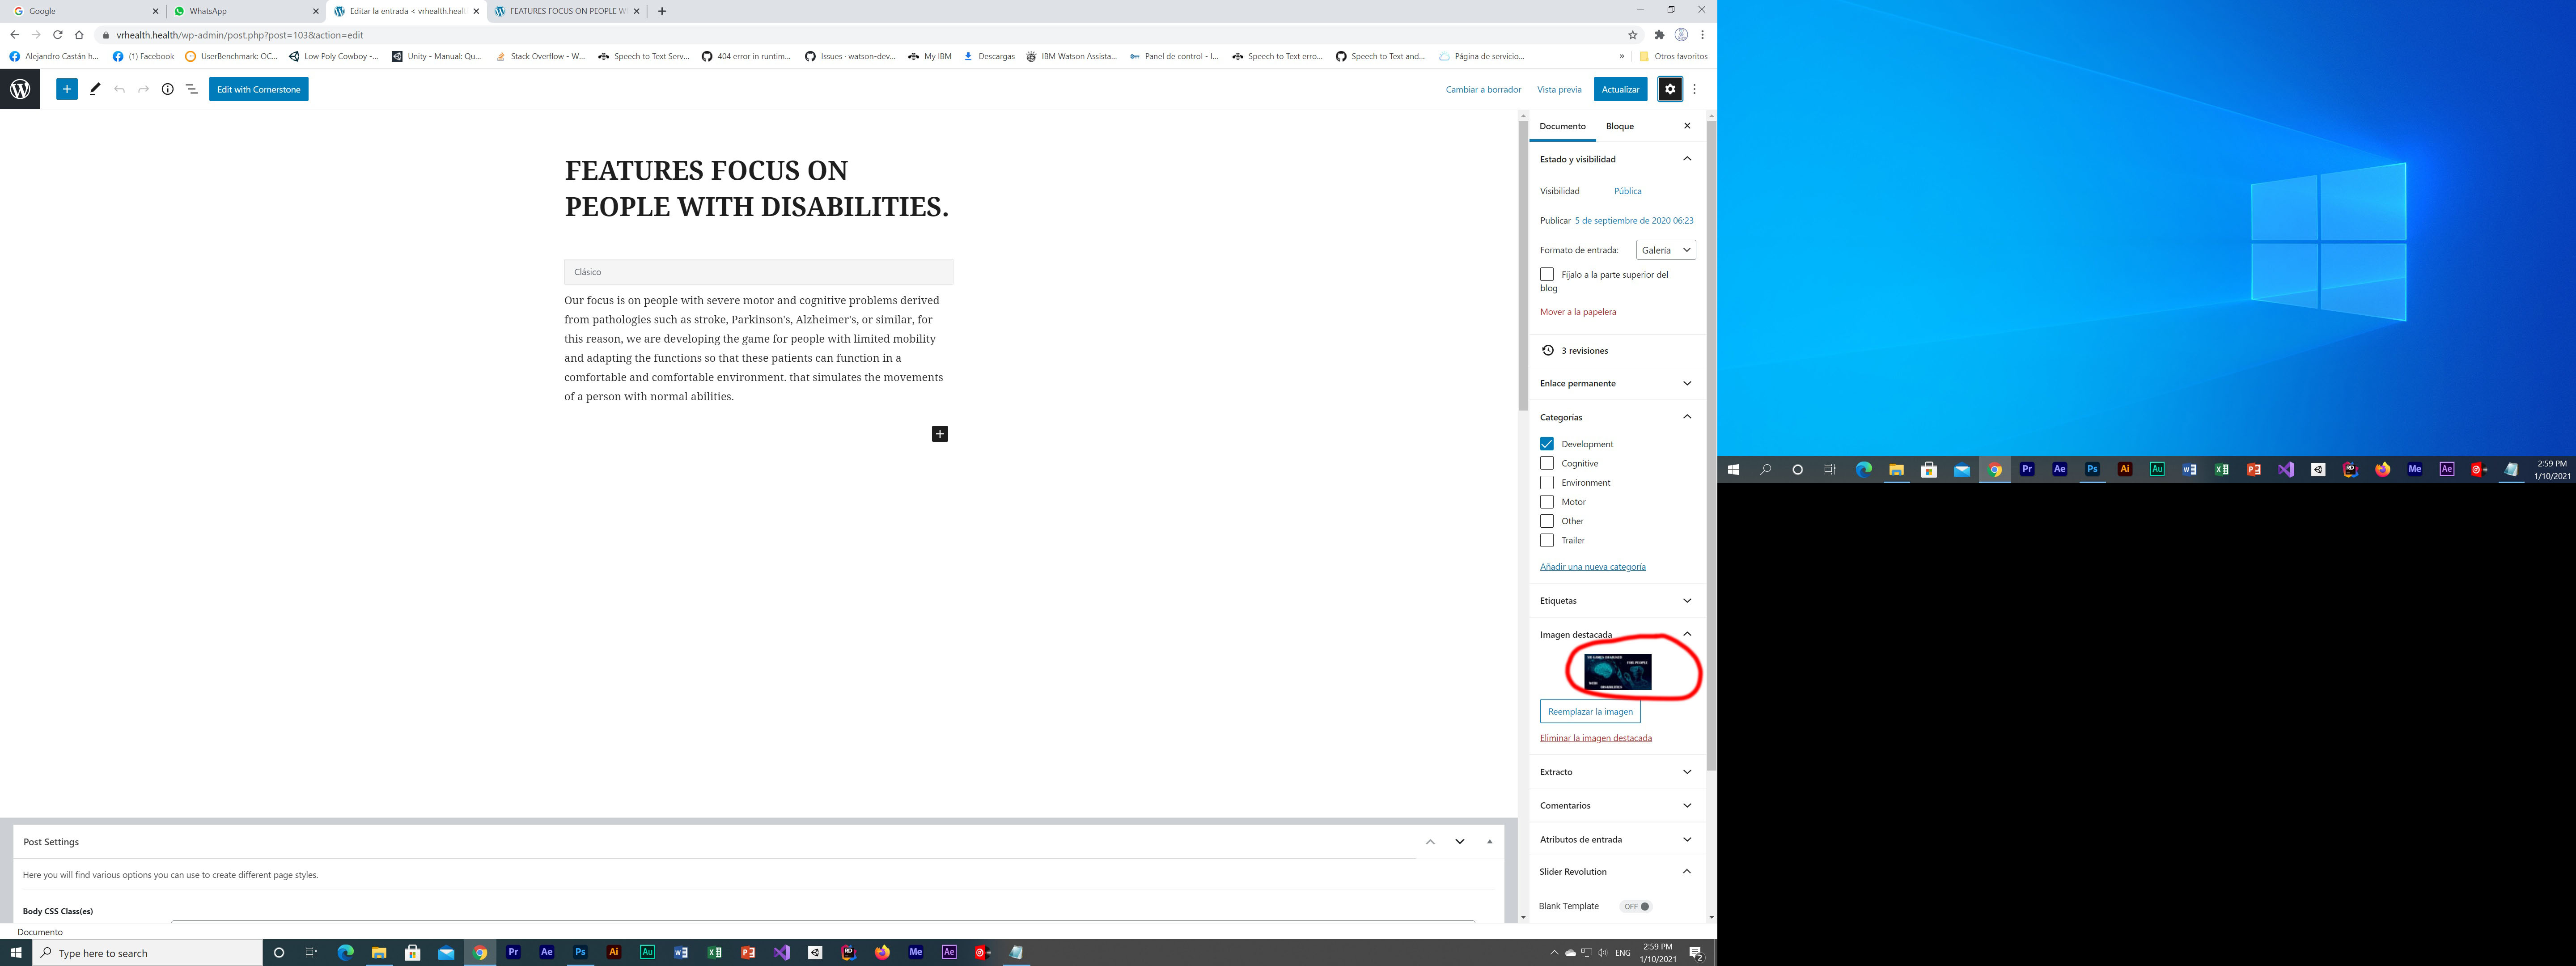Switch to the Bloque tab
This screenshot has height=966, width=2576.
(x=1619, y=126)
